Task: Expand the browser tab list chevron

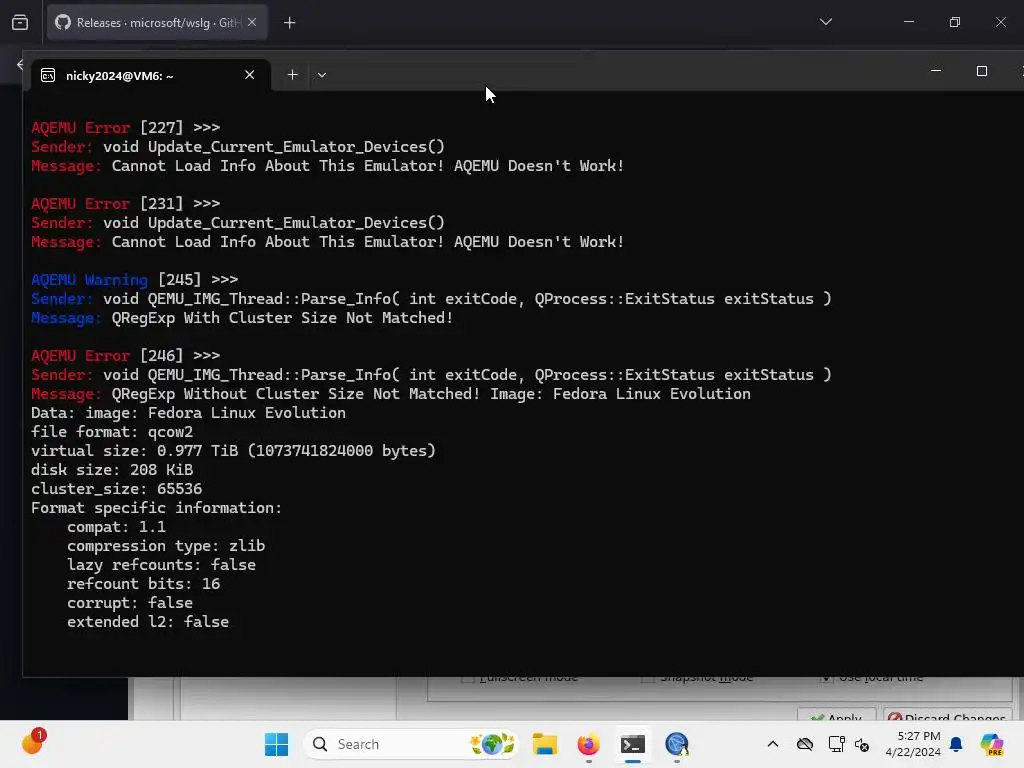Action: point(825,22)
